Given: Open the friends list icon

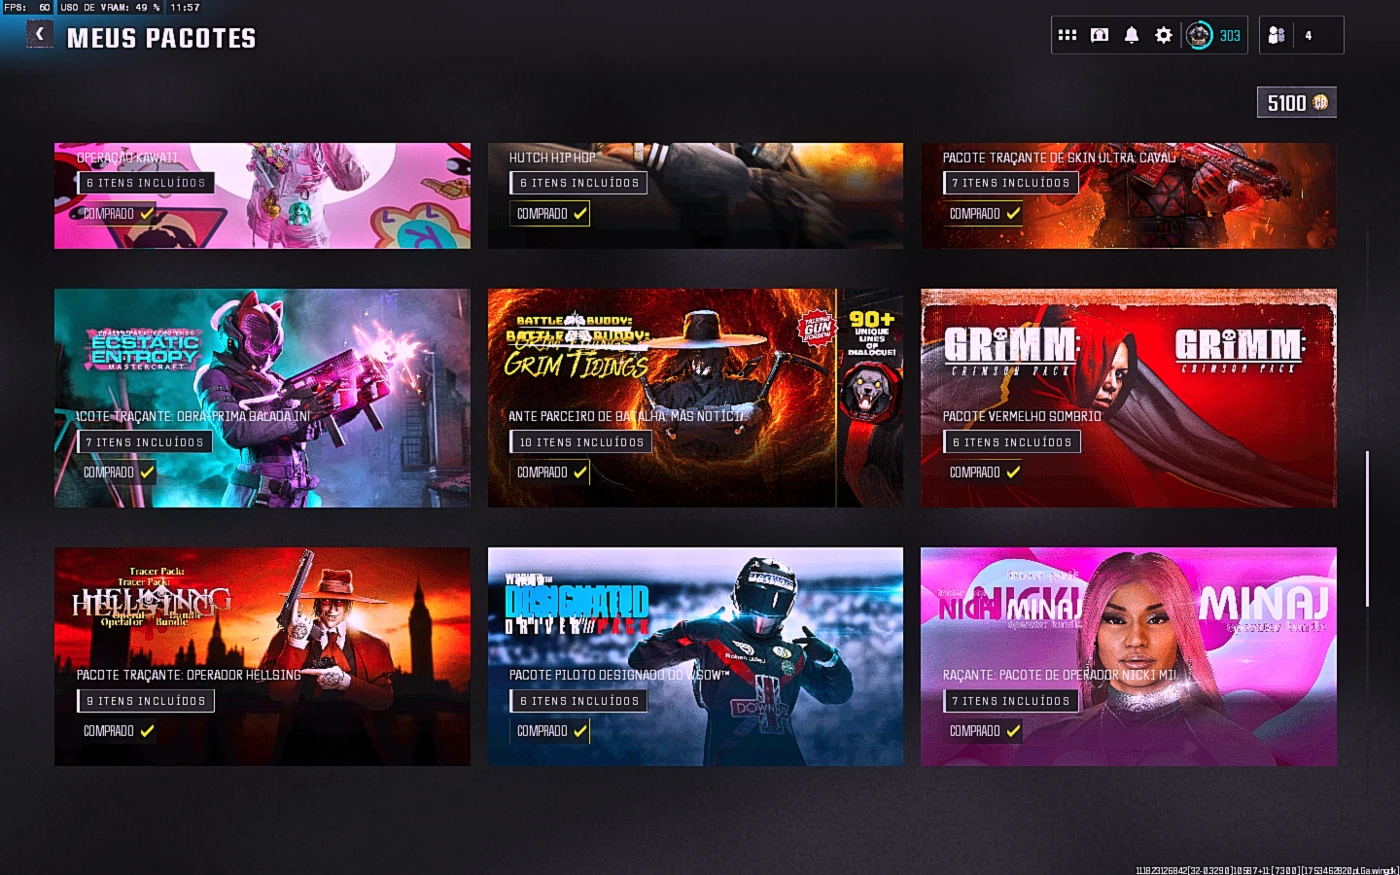Looking at the screenshot, I should [1276, 35].
